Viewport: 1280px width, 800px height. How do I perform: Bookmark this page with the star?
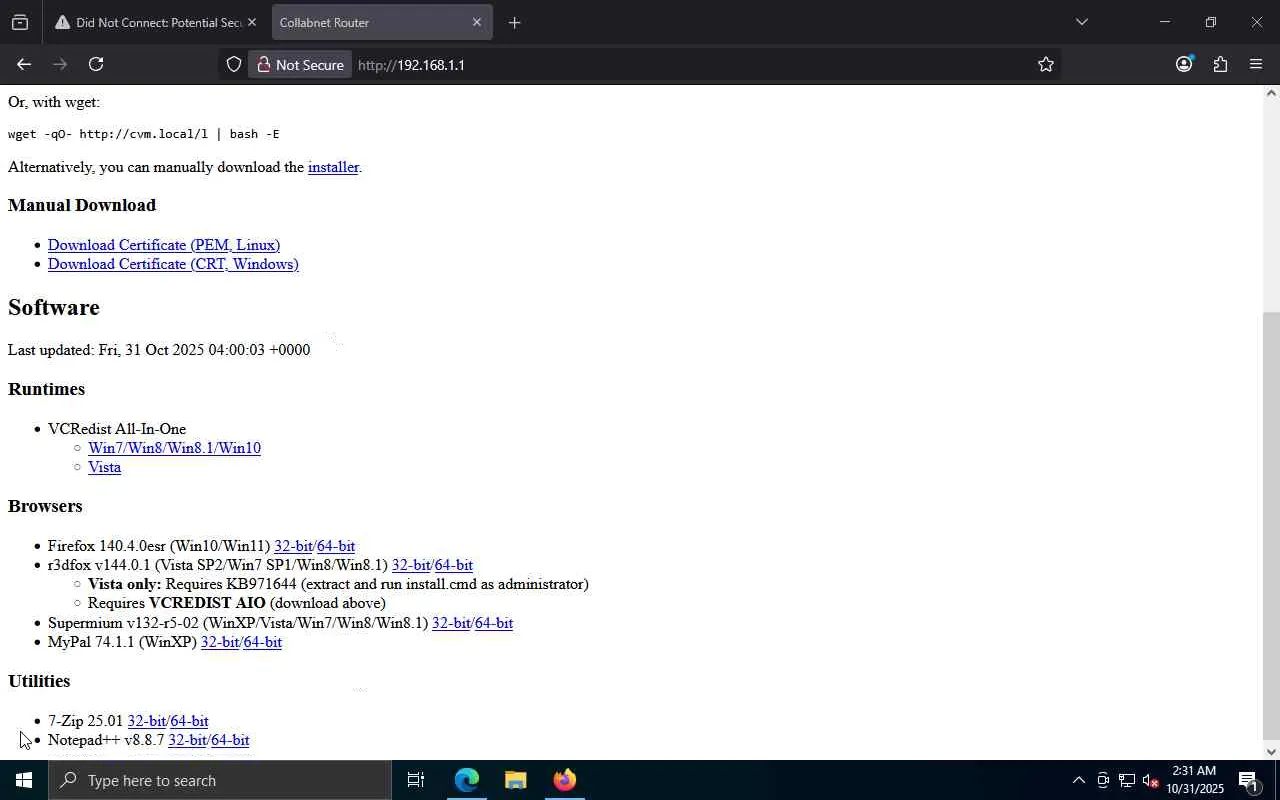[x=1046, y=64]
